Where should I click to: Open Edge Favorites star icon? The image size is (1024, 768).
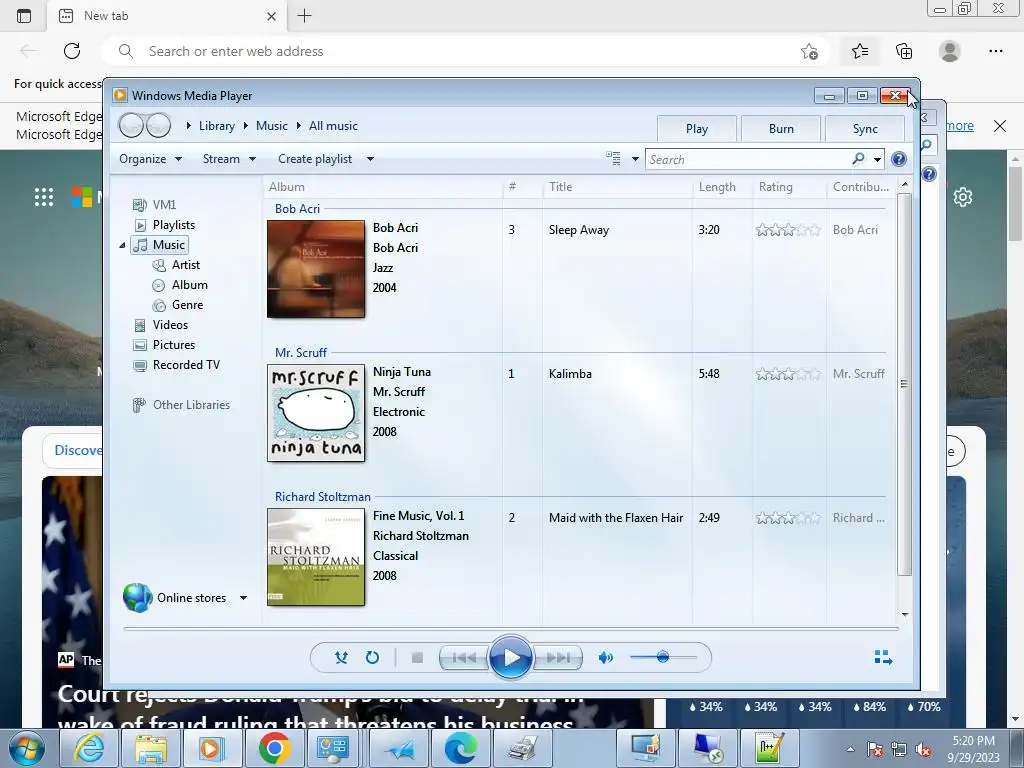tap(860, 51)
